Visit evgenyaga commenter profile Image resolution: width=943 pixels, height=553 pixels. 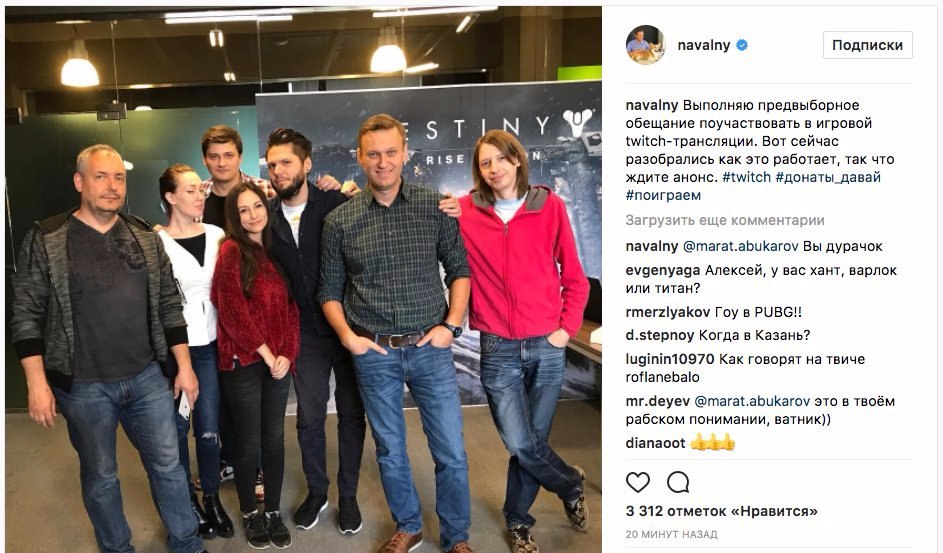tap(663, 271)
